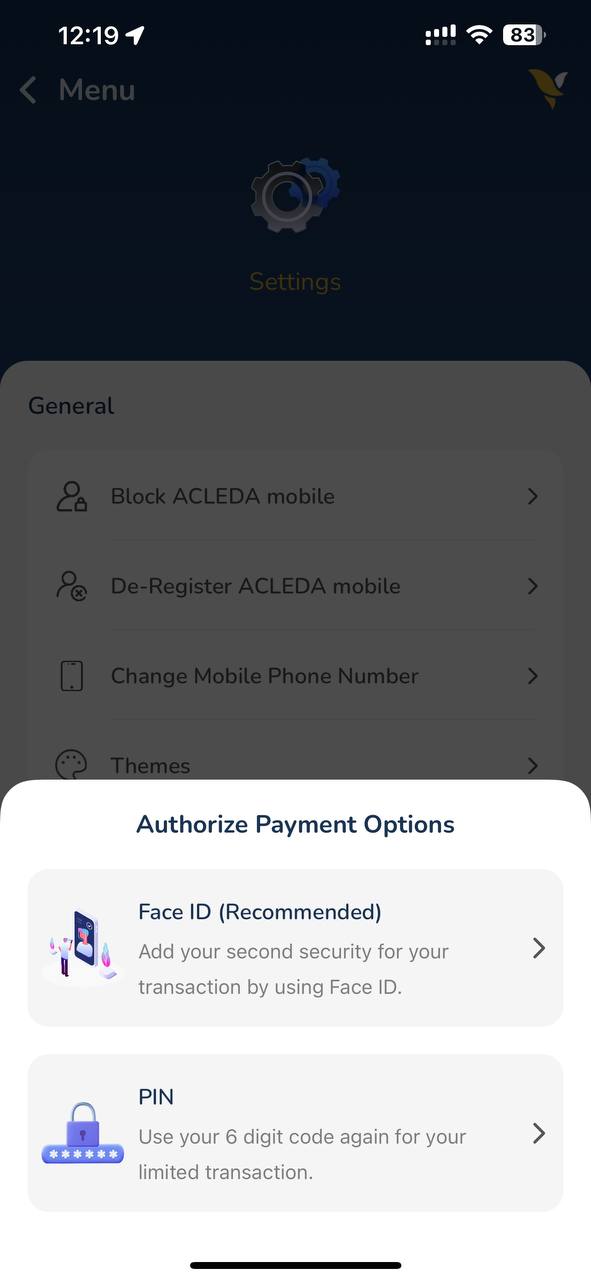
Task: Open De-Register ACLEDA mobile chevron arrow
Action: pos(533,586)
